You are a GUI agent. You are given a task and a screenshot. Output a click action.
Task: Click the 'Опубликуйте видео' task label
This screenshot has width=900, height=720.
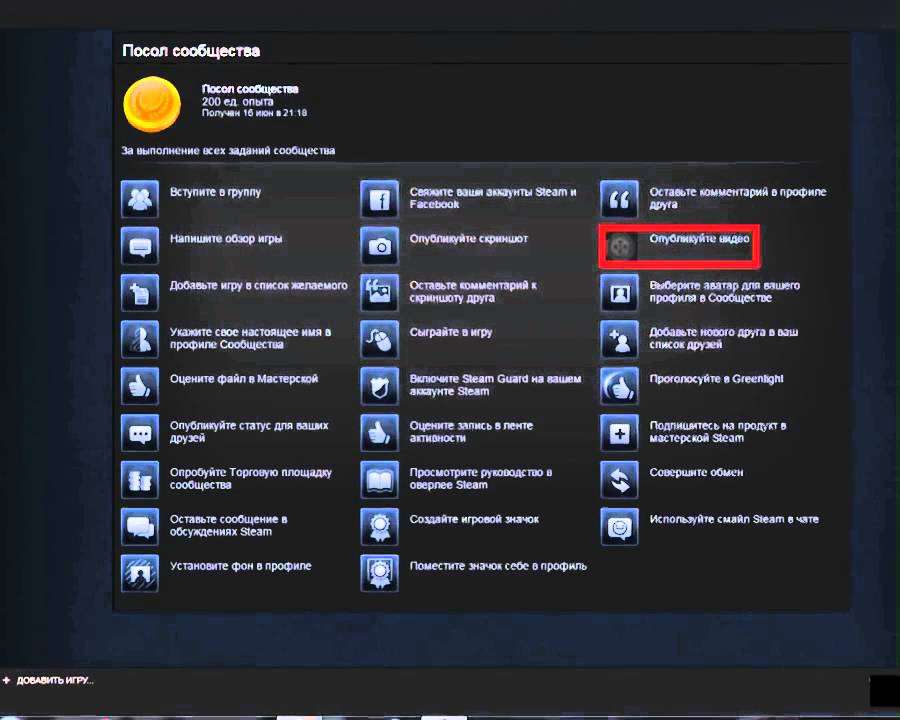pyautogui.click(x=699, y=239)
